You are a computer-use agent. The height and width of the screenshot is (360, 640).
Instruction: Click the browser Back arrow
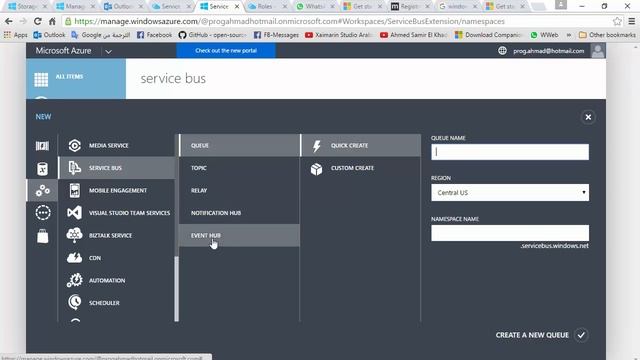pos(9,21)
